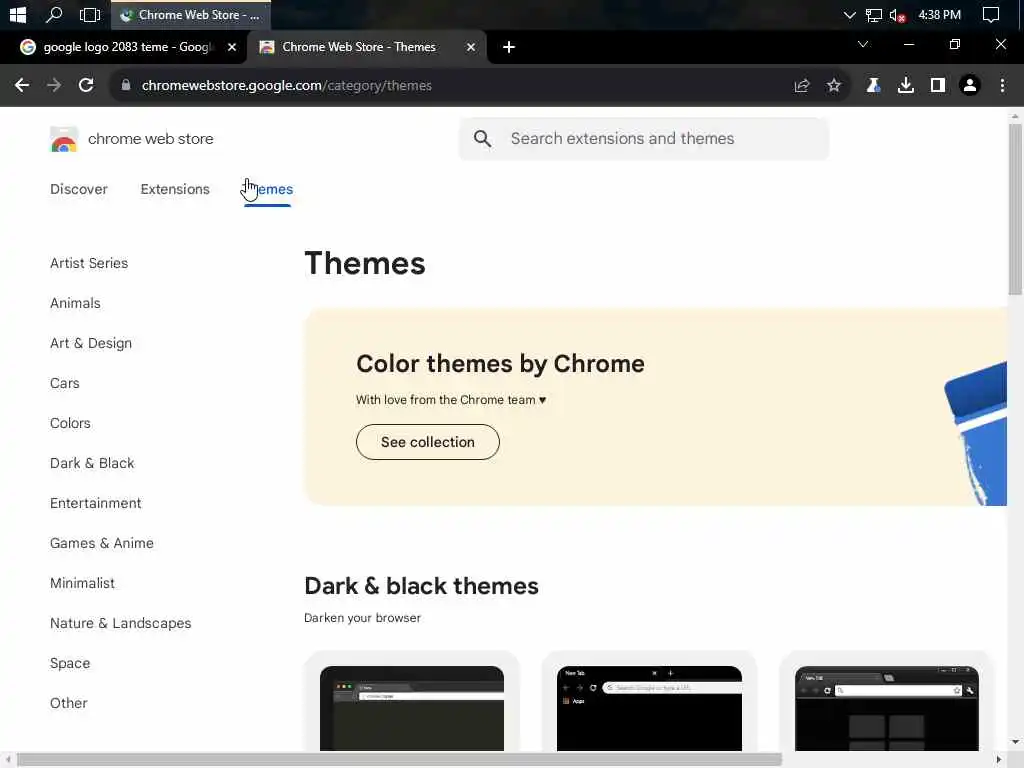Open second dark theme thumbnail showing Apps
Viewport: 1024px width, 768px height.
[649, 708]
